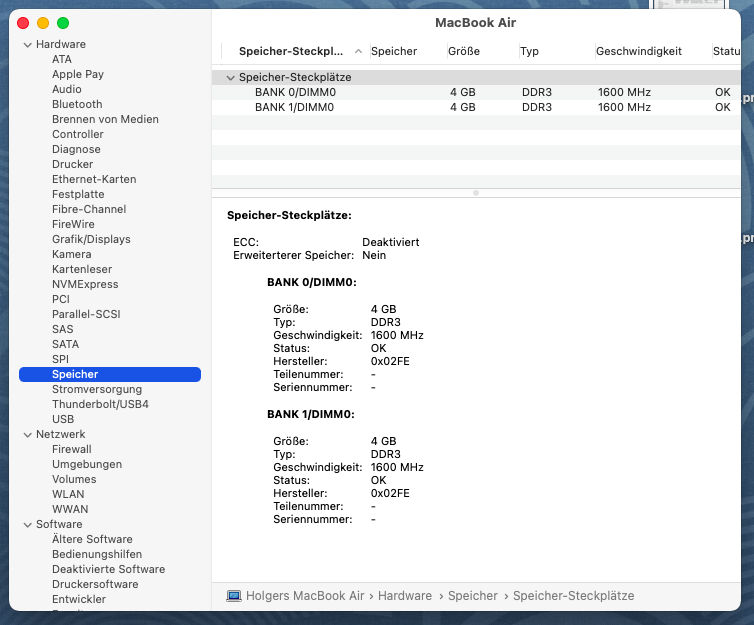Click the Netzwerk section heading
Screen dimensions: 754x625
click(x=61, y=434)
